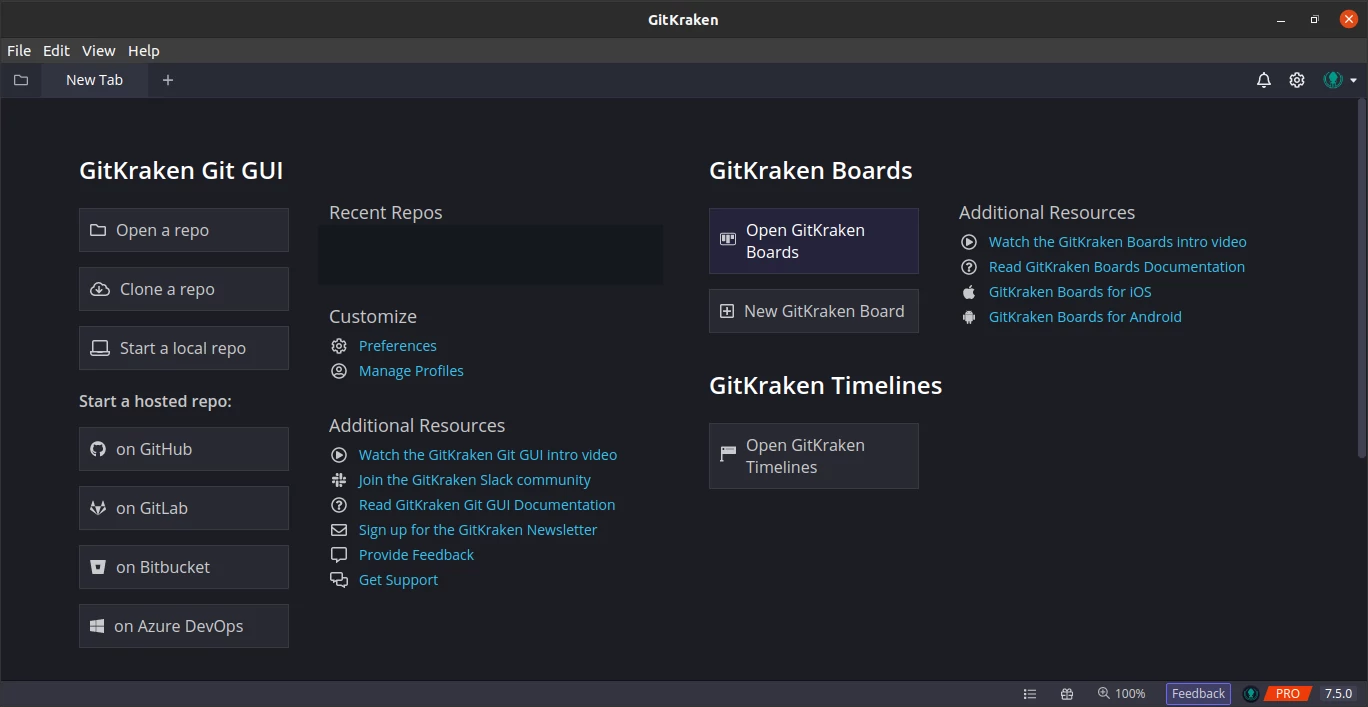The image size is (1368, 707).
Task: Open the Help menu
Action: (x=144, y=51)
